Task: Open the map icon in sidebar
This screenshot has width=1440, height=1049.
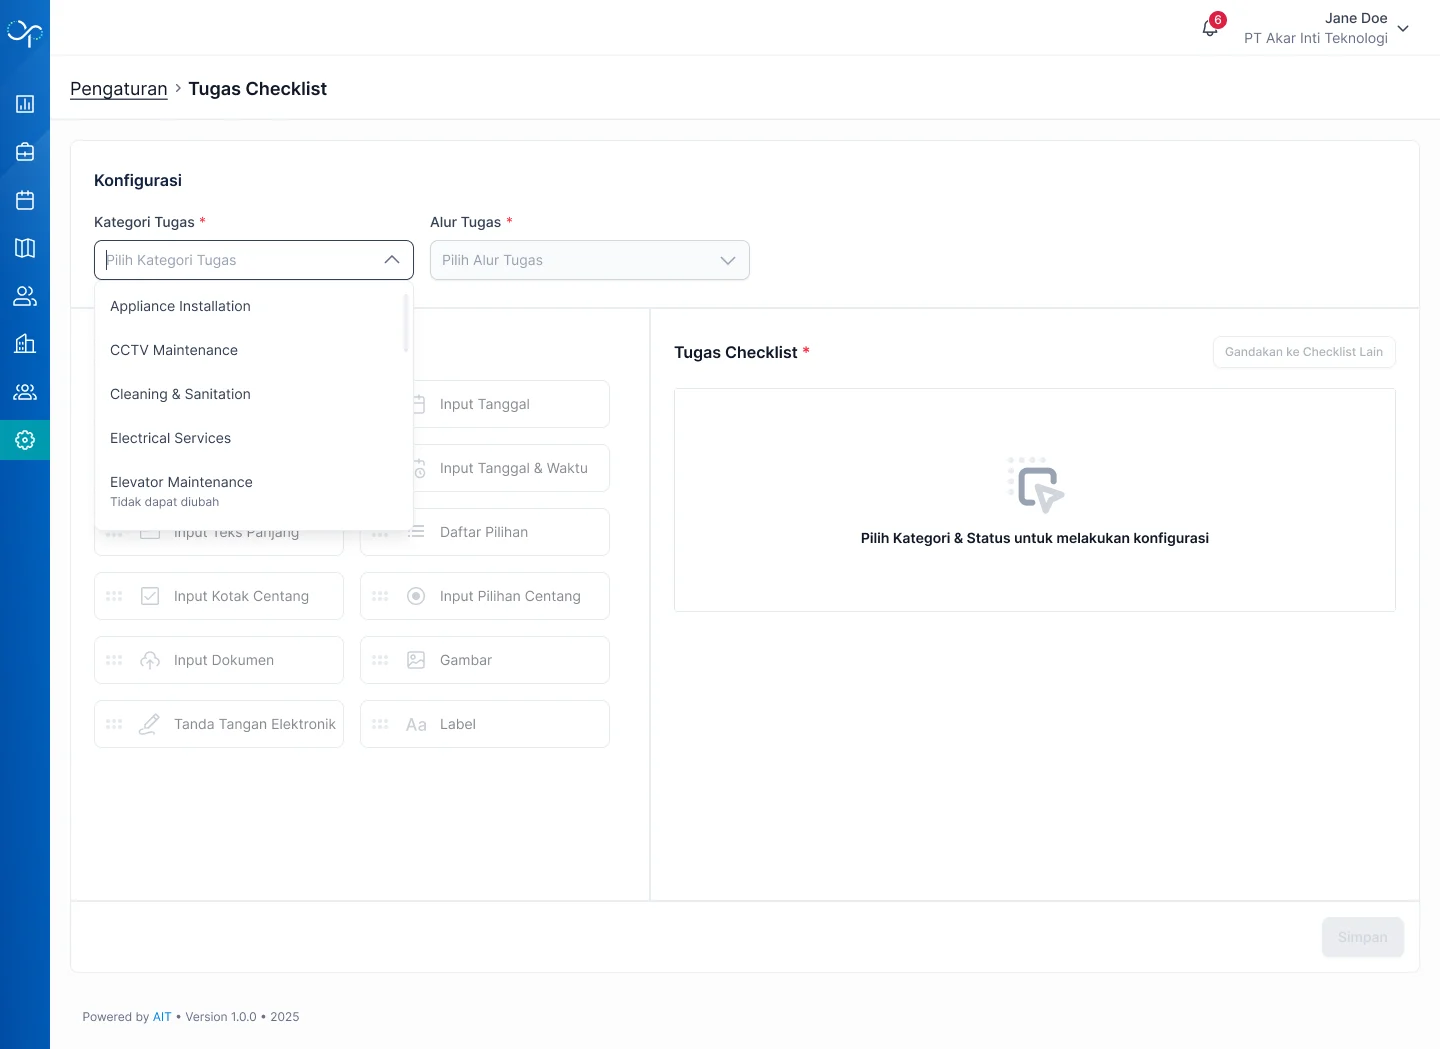Action: coord(25,248)
